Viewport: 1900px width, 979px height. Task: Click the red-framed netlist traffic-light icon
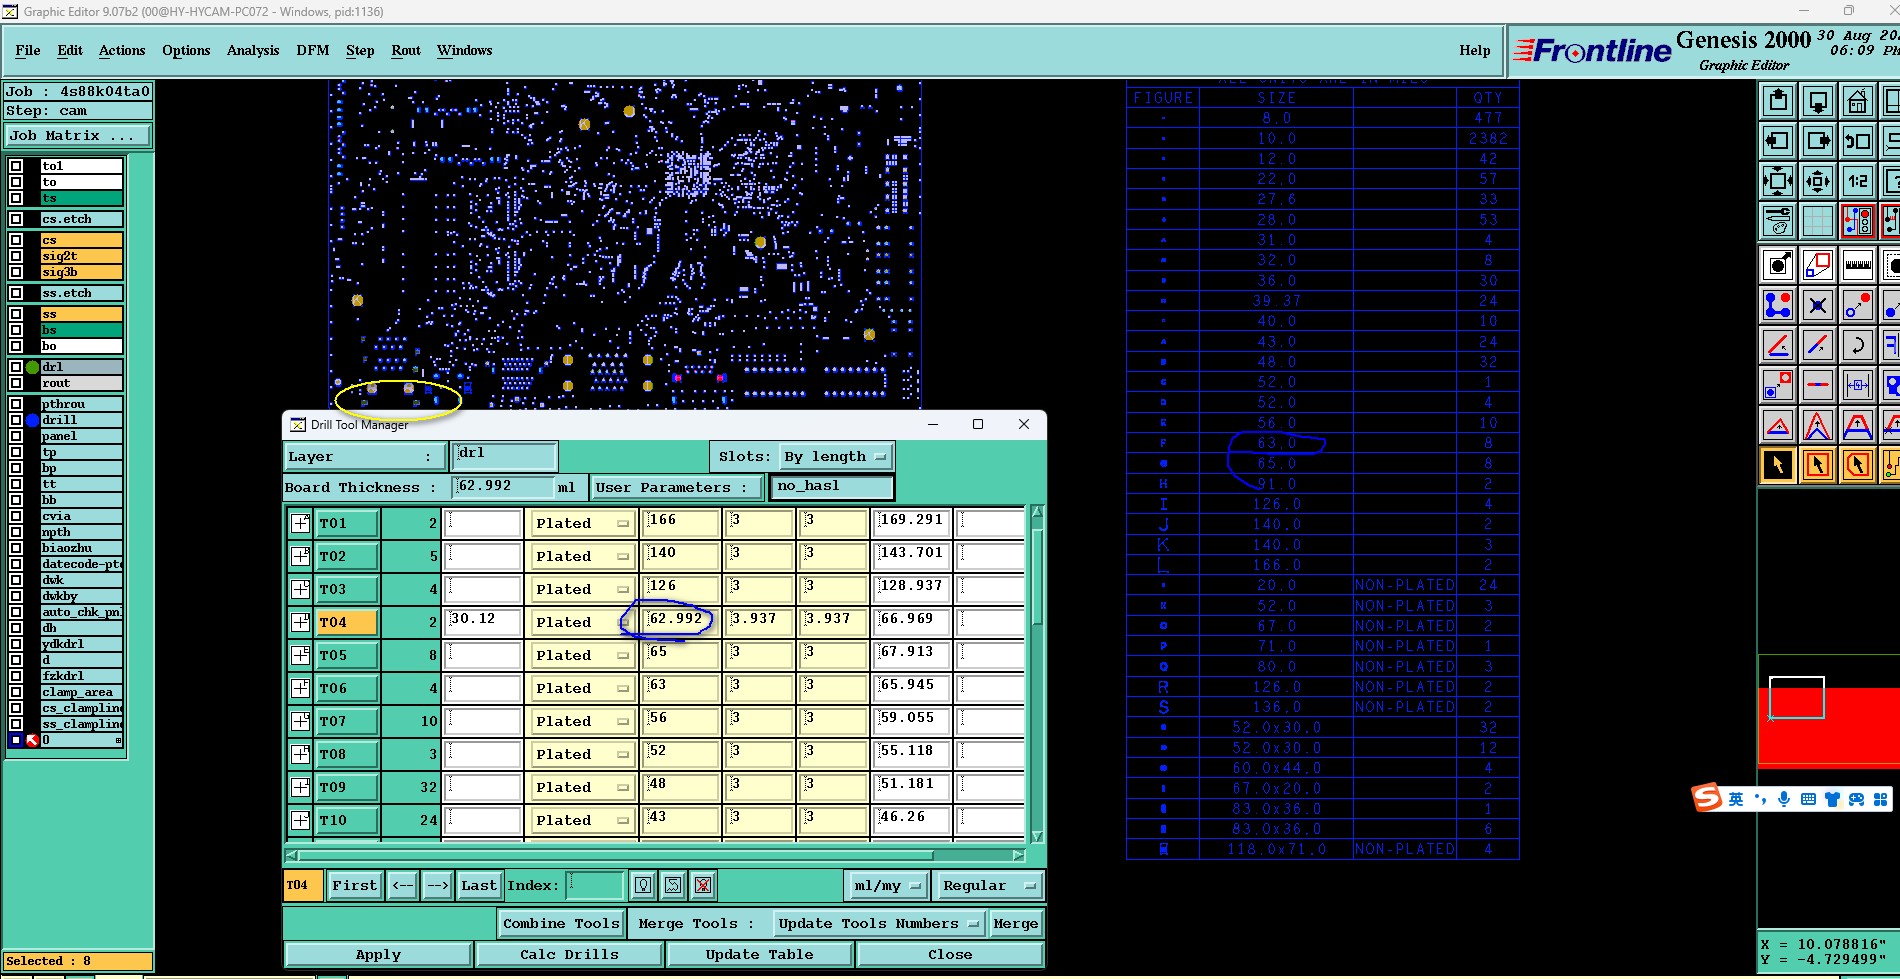pyautogui.click(x=1857, y=221)
